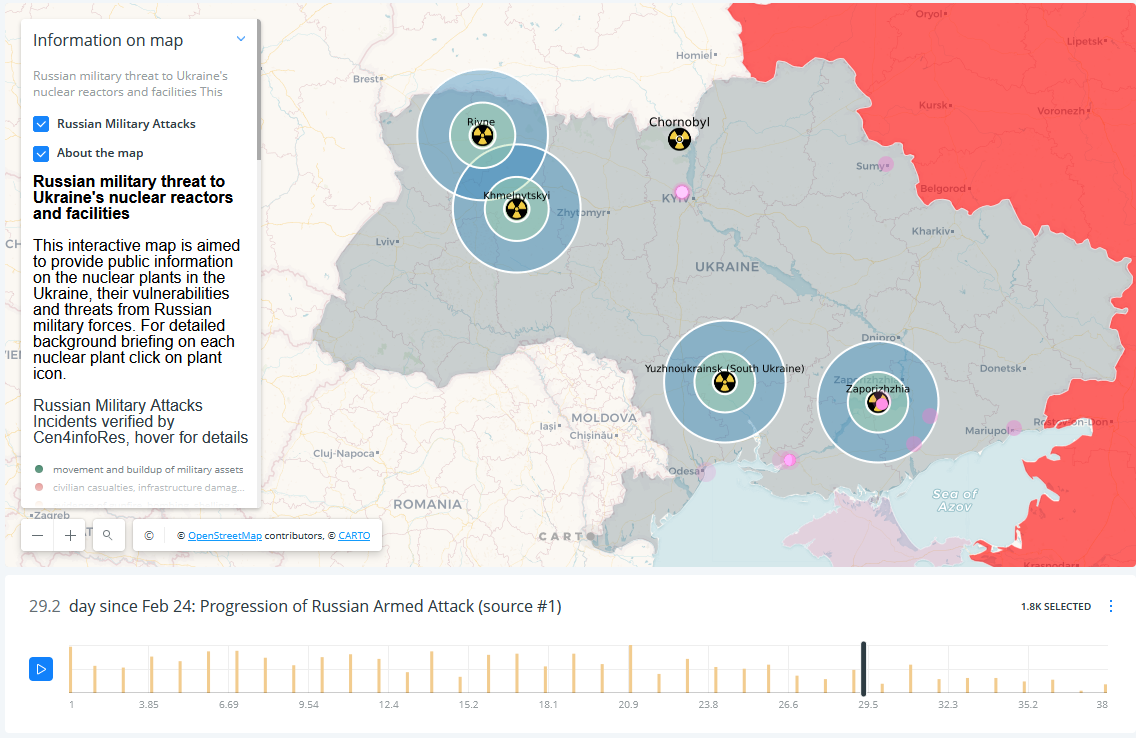Zoom out the map with minus button
1136x738 pixels.
click(38, 536)
